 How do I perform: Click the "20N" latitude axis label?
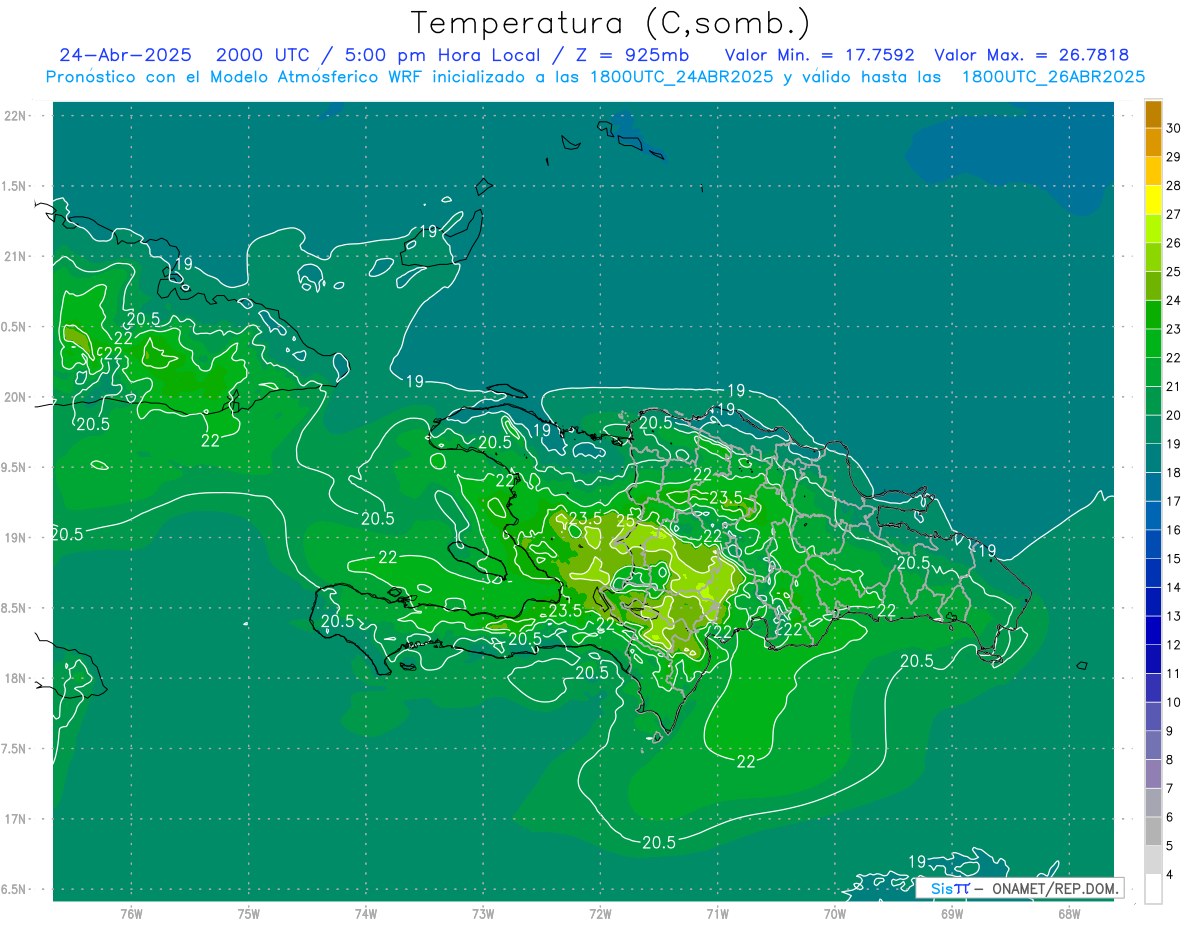[x=16, y=398]
